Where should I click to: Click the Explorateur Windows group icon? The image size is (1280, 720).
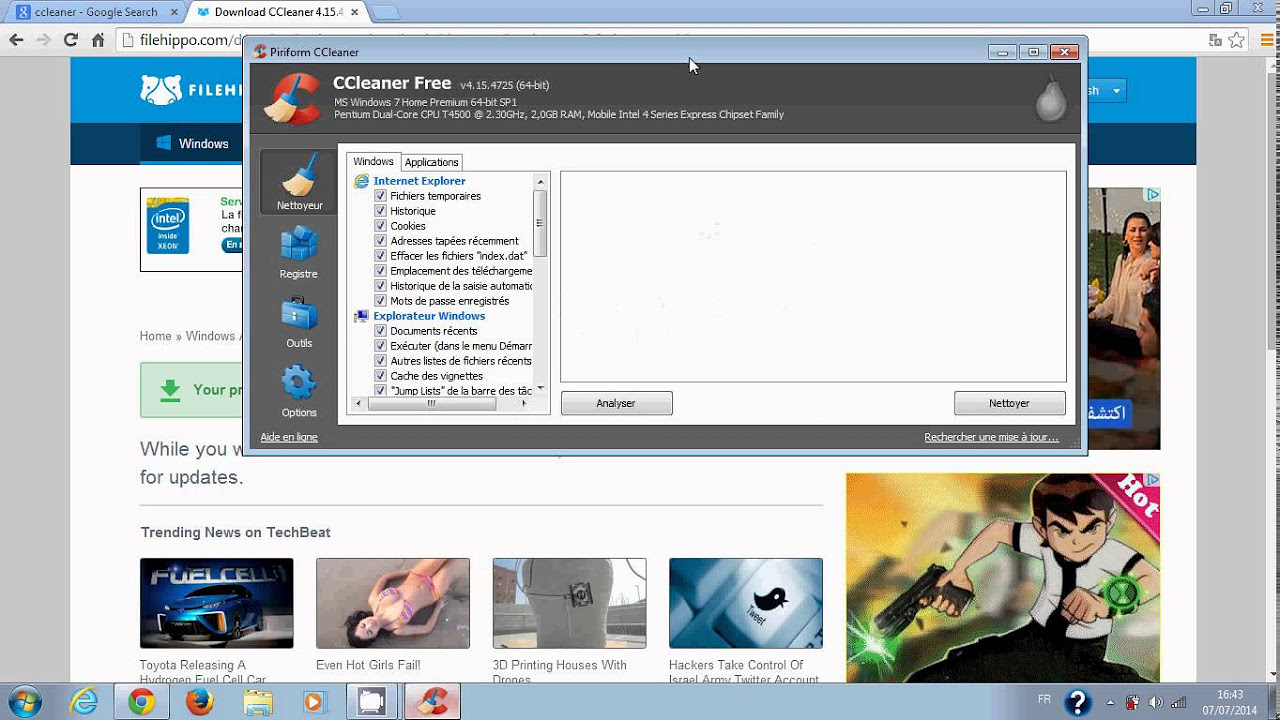(x=361, y=316)
